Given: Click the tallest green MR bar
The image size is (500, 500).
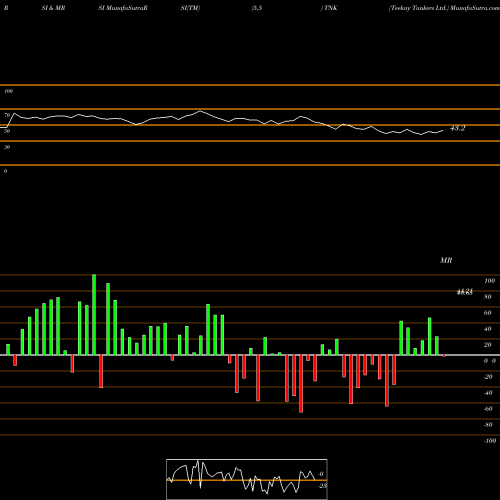Looking at the screenshot, I should click(94, 315).
